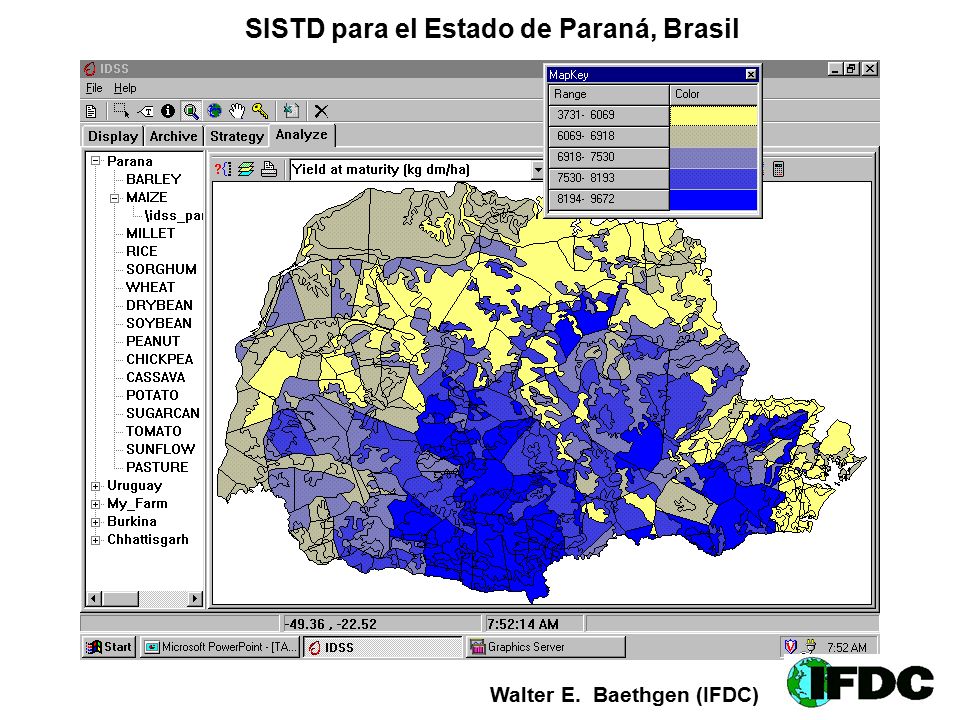Close the MapKey window
960x720 pixels.
click(751, 75)
